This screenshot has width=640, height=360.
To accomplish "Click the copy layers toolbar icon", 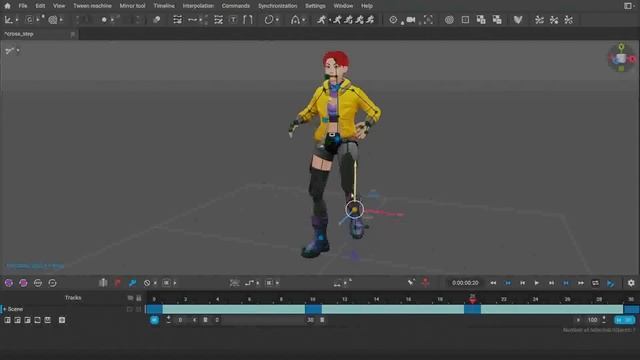I will pos(481,20).
